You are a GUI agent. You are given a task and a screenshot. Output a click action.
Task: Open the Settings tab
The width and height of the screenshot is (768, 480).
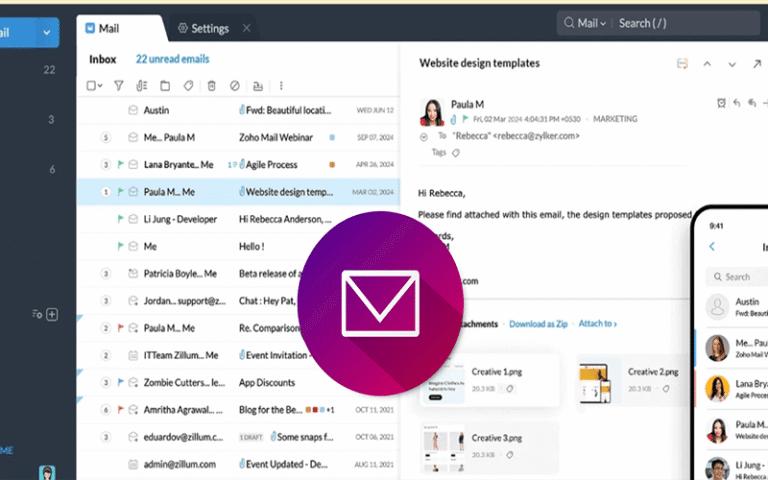click(x=203, y=28)
